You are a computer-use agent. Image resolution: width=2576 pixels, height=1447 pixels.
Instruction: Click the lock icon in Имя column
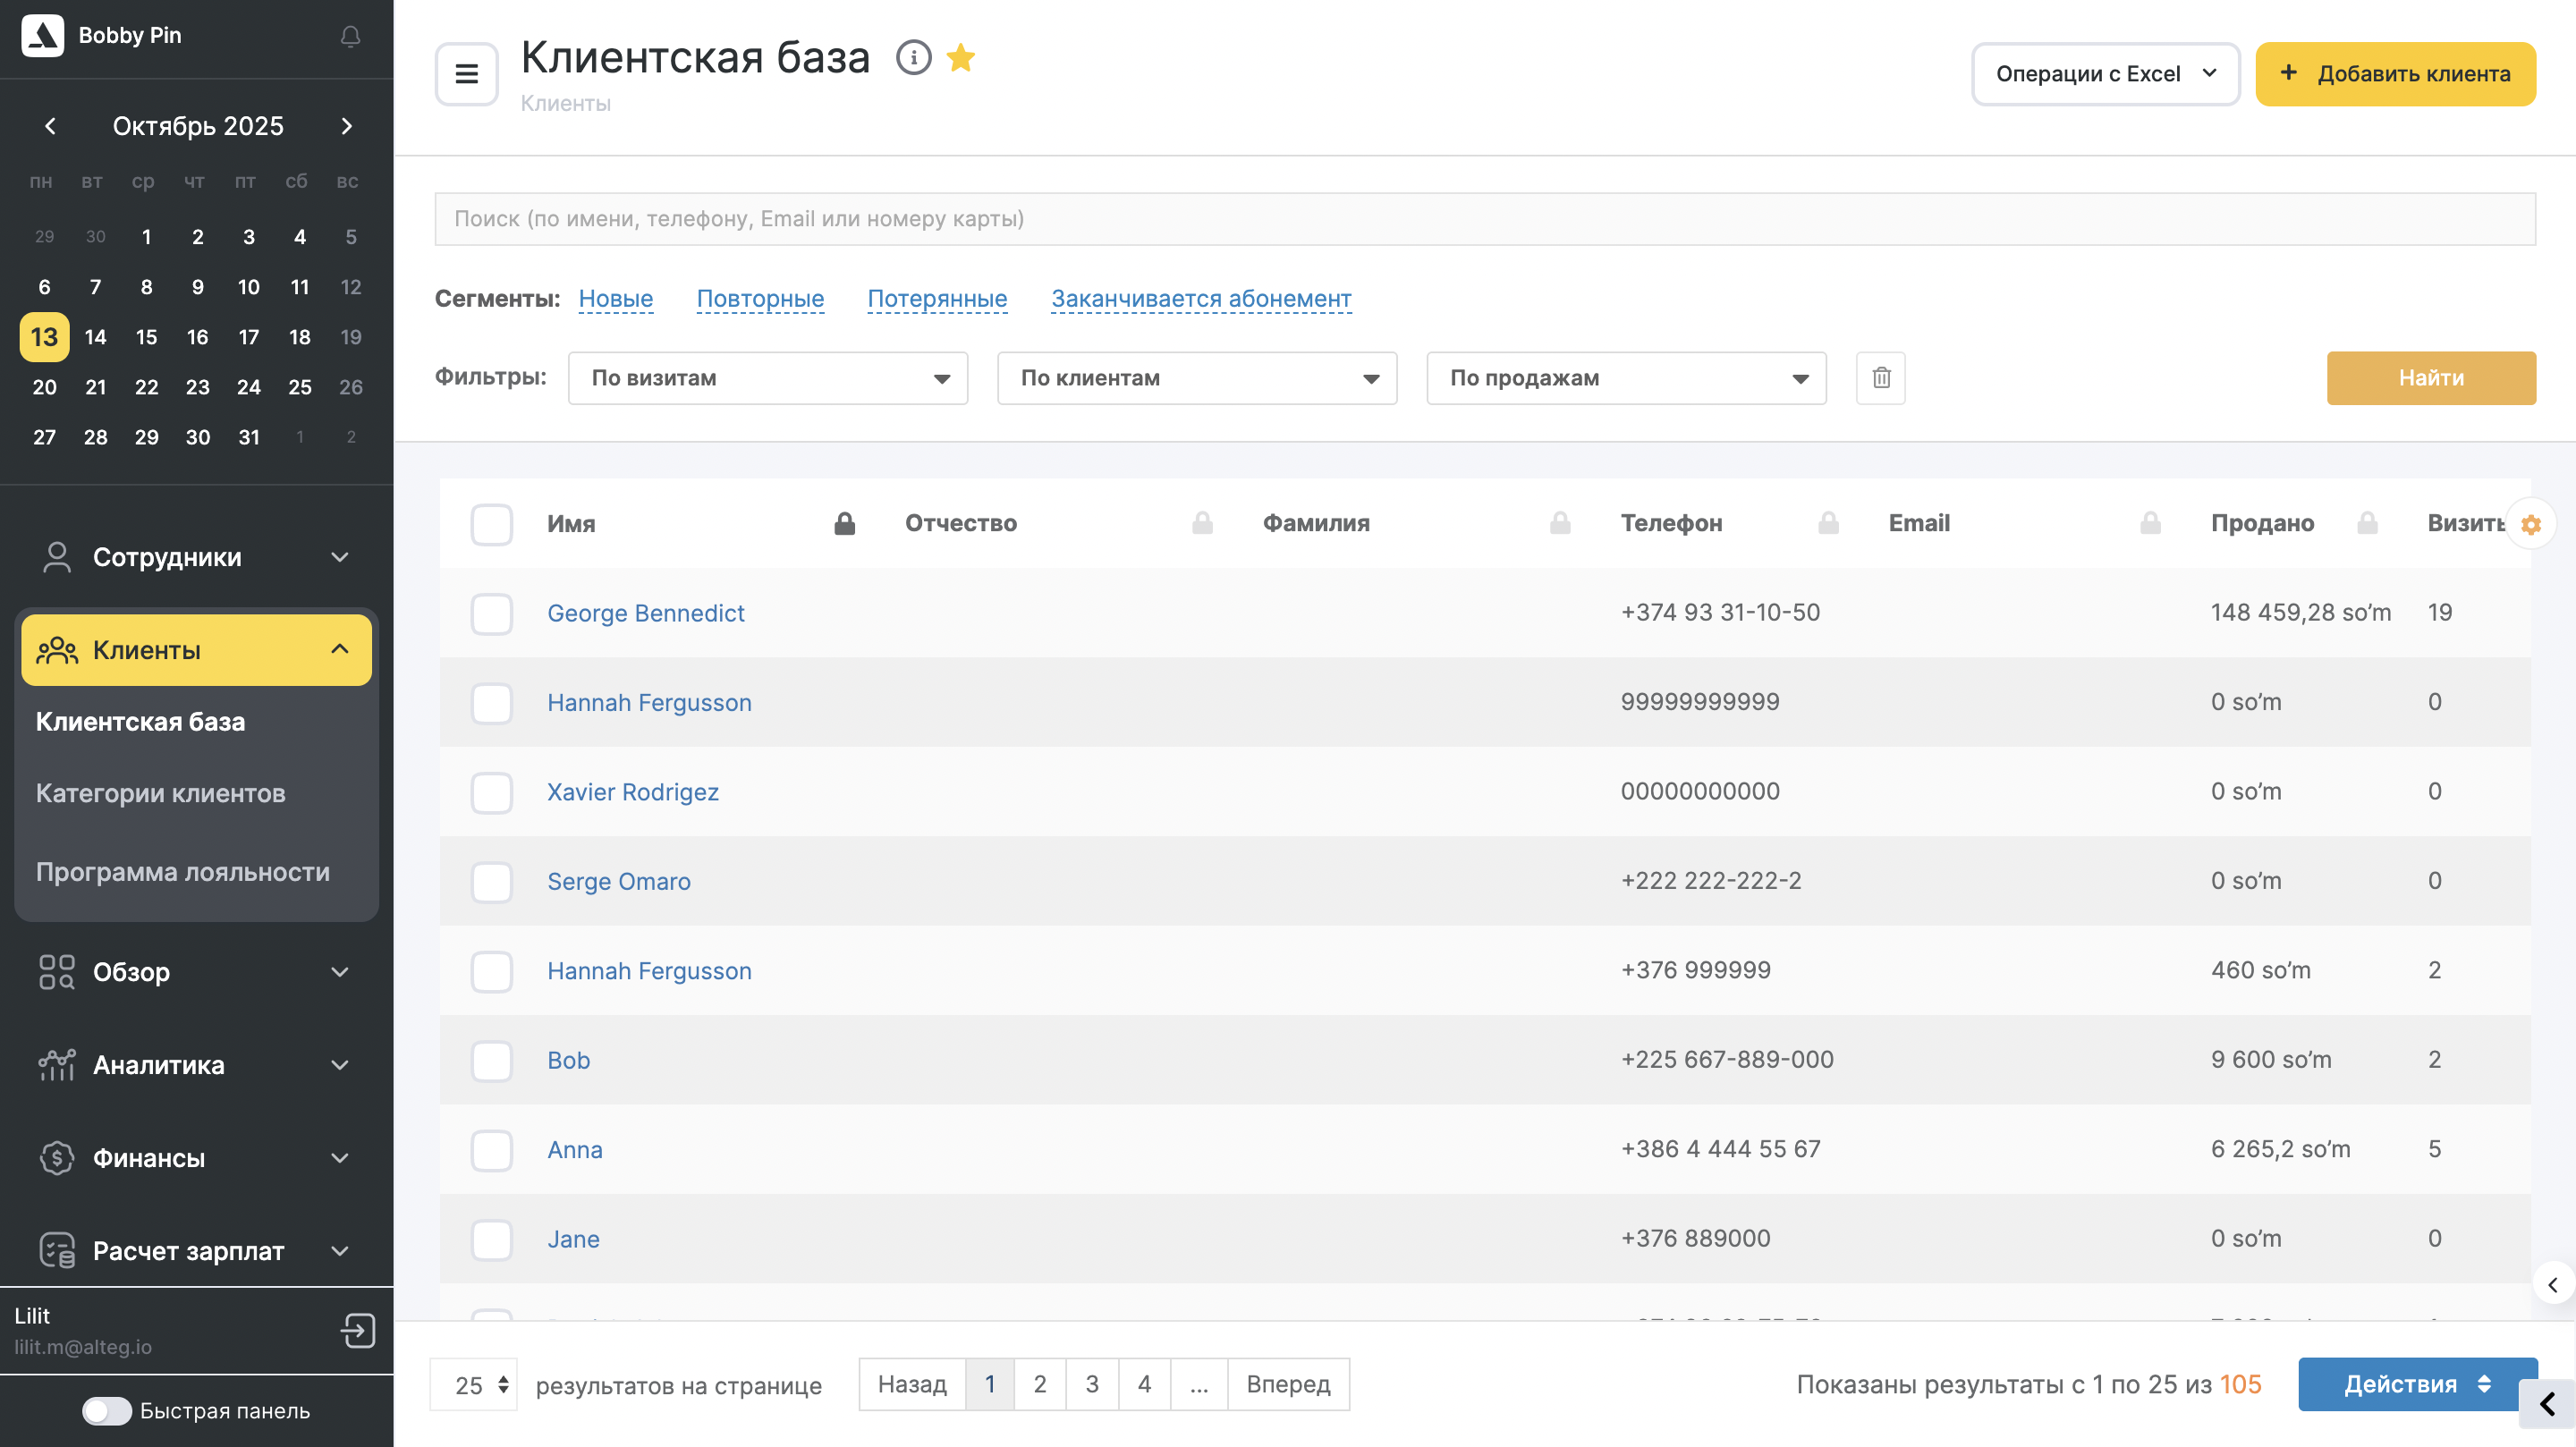(844, 524)
